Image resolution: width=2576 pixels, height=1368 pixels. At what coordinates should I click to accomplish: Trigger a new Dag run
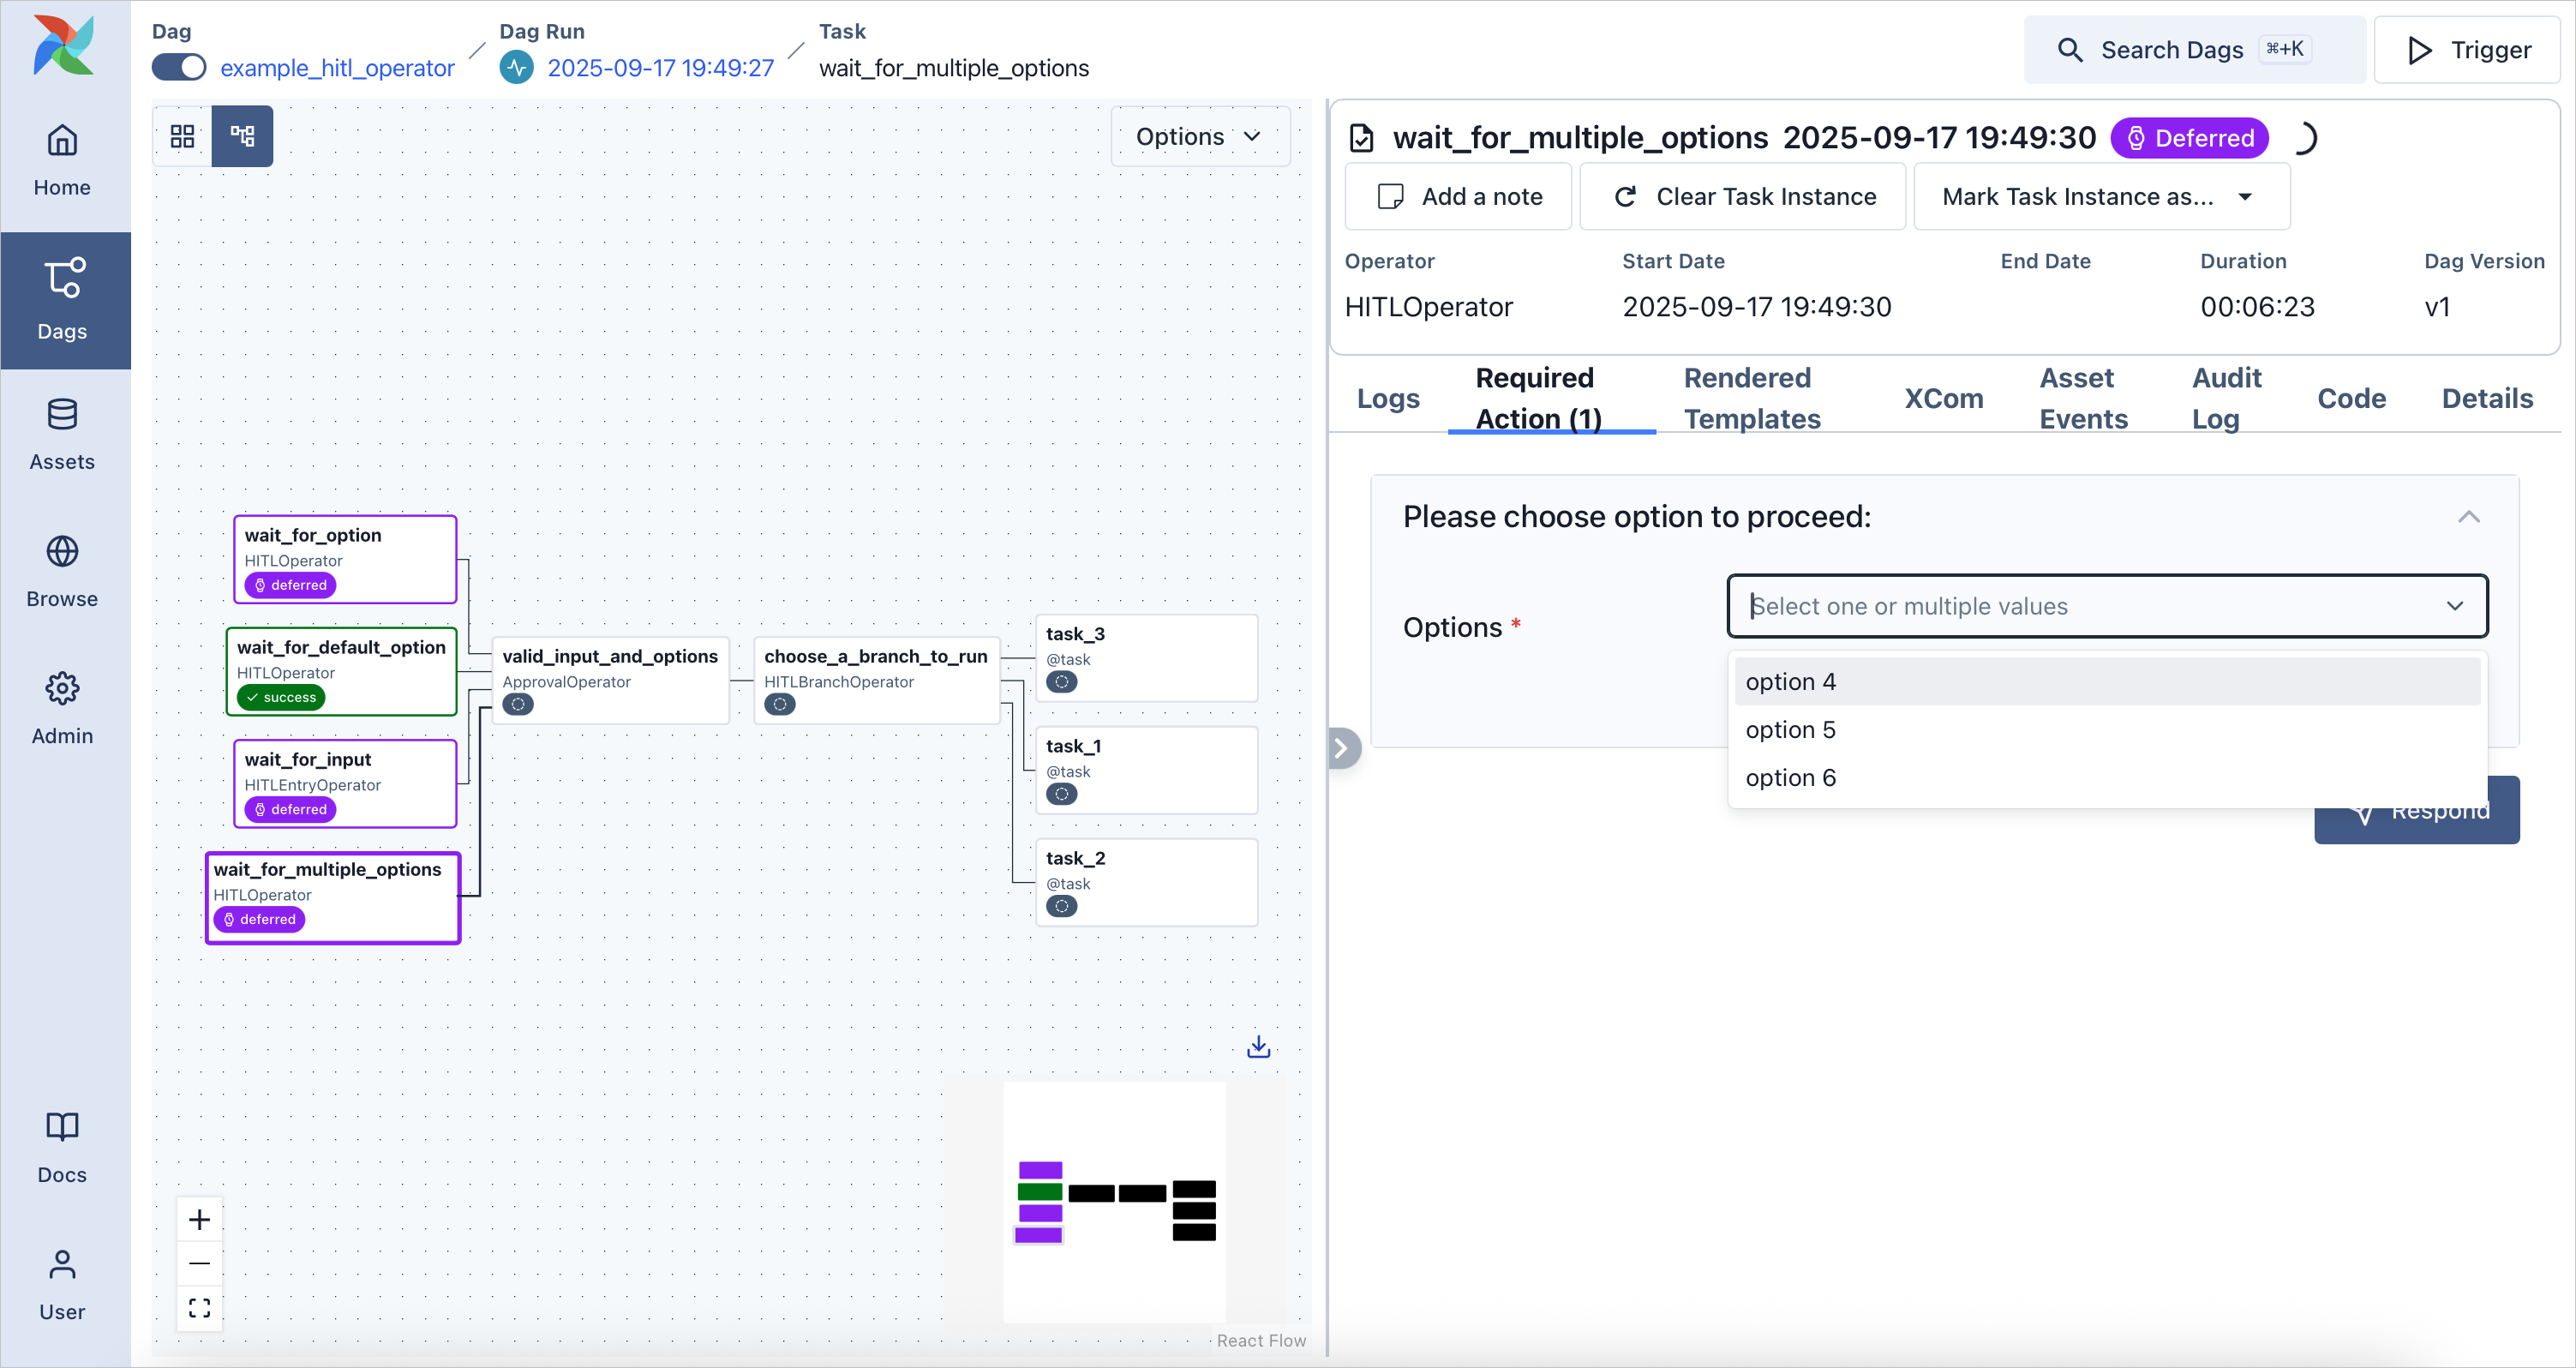pyautogui.click(x=2466, y=49)
